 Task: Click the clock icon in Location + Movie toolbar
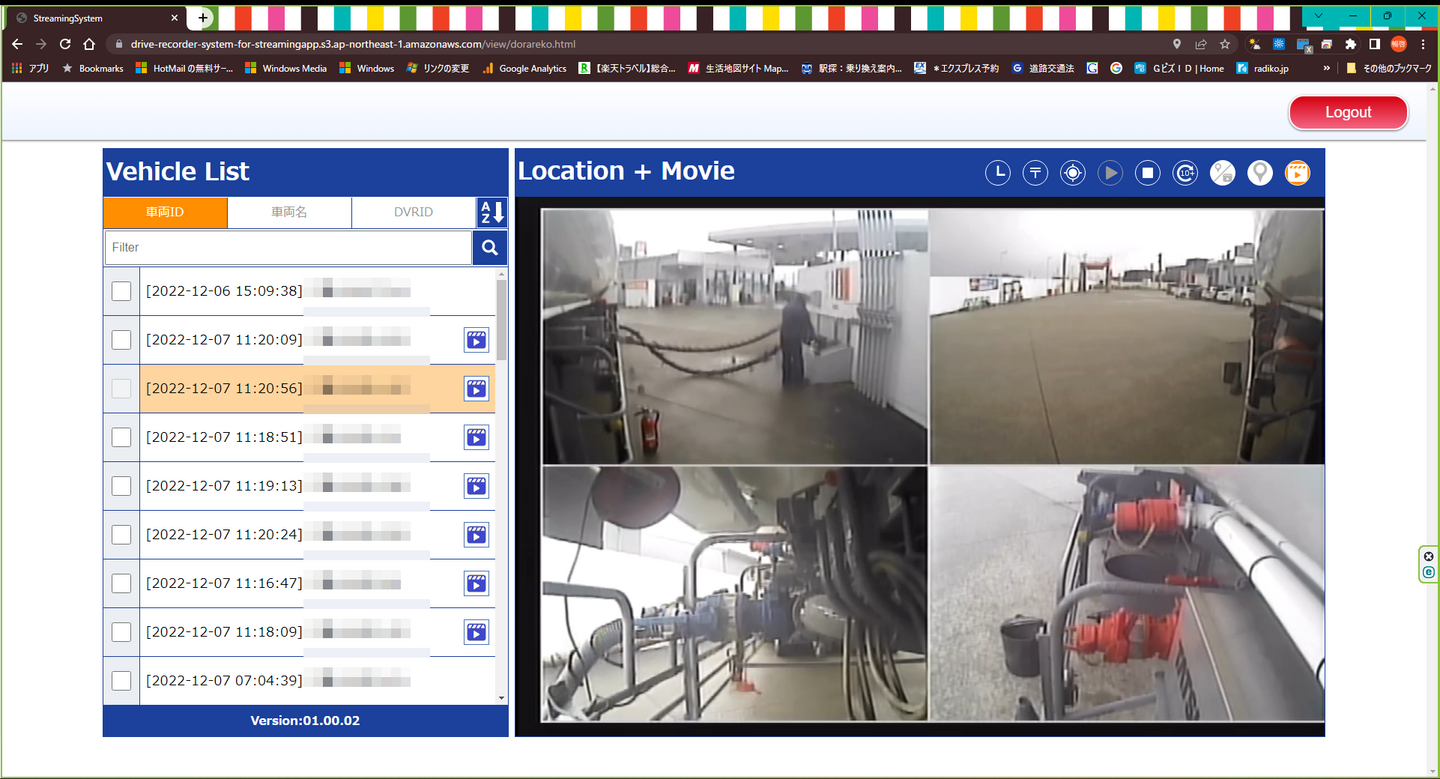tap(997, 173)
